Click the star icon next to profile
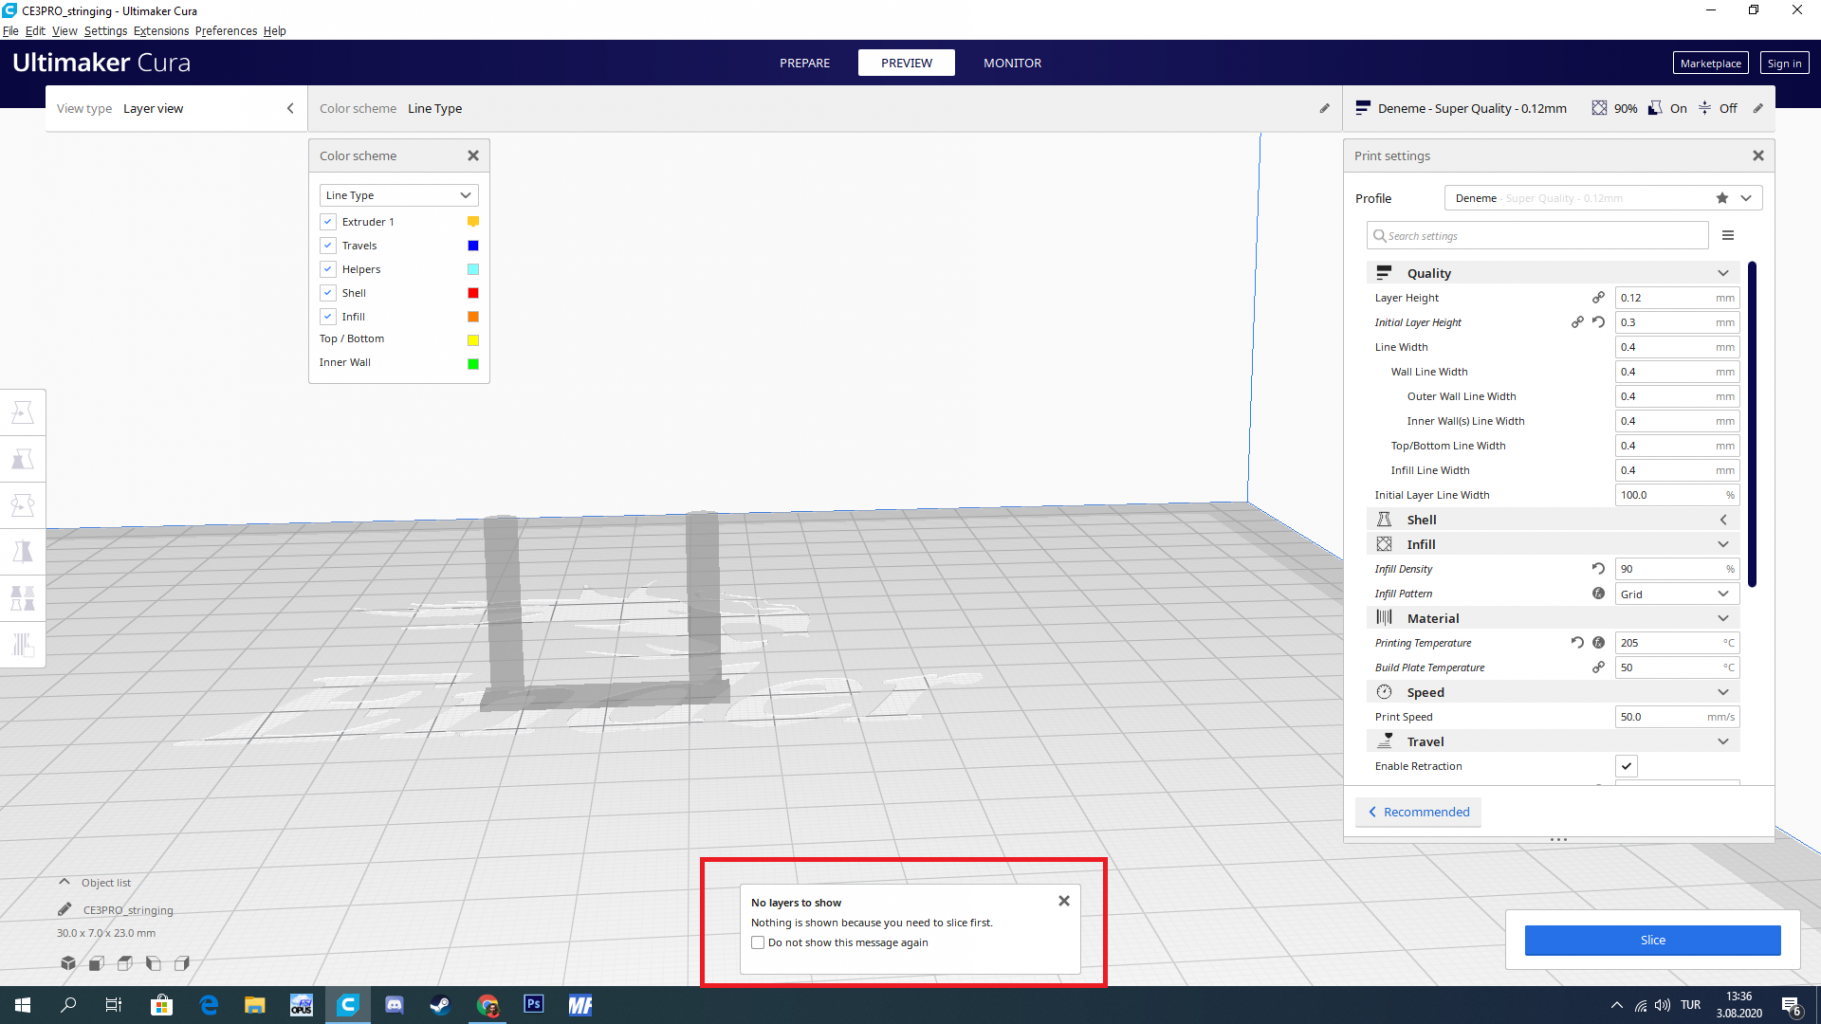 click(x=1722, y=198)
